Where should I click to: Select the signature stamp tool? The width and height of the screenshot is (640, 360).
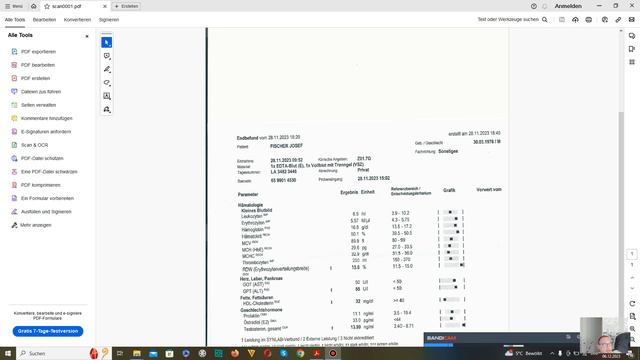click(107, 109)
